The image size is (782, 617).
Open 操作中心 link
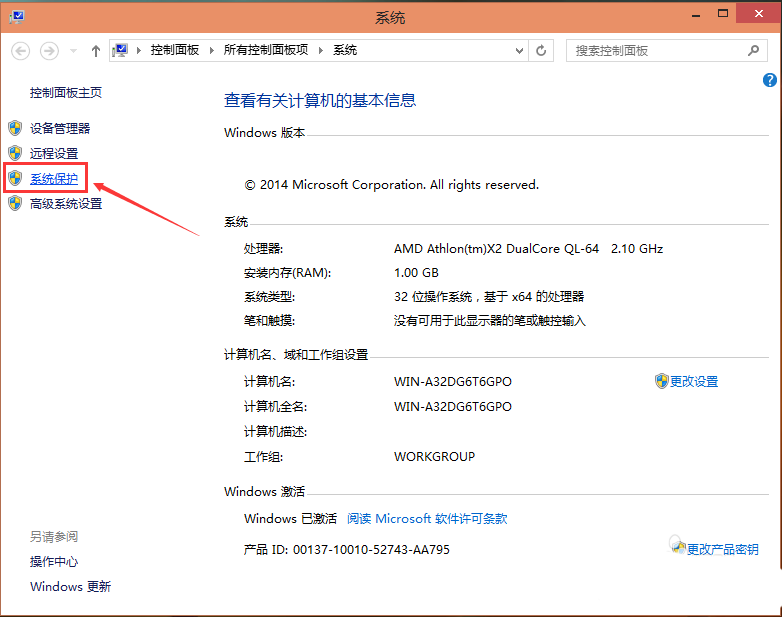click(54, 562)
